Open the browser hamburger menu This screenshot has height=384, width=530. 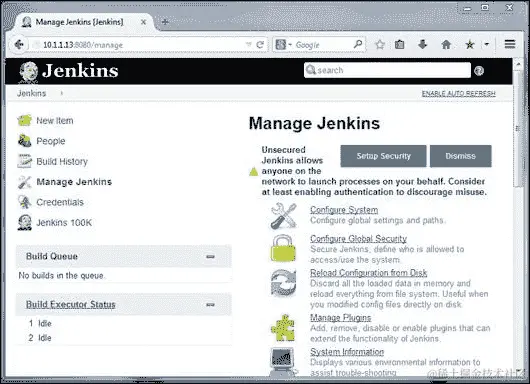tap(510, 44)
